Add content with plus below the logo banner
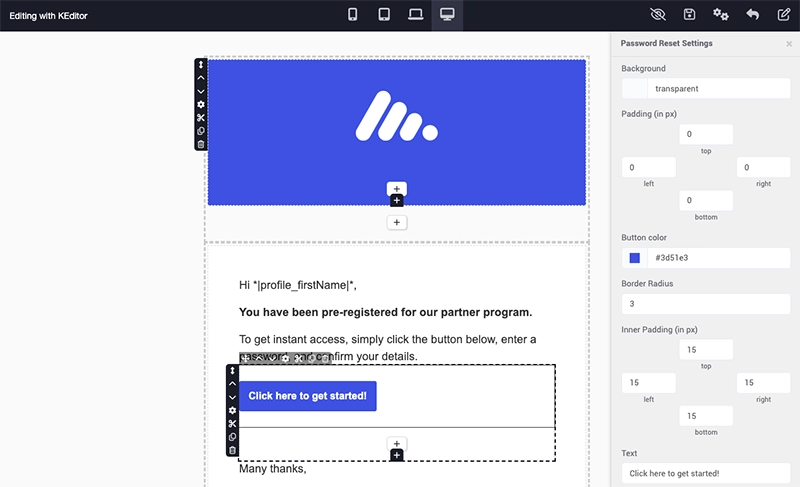 click(x=397, y=222)
